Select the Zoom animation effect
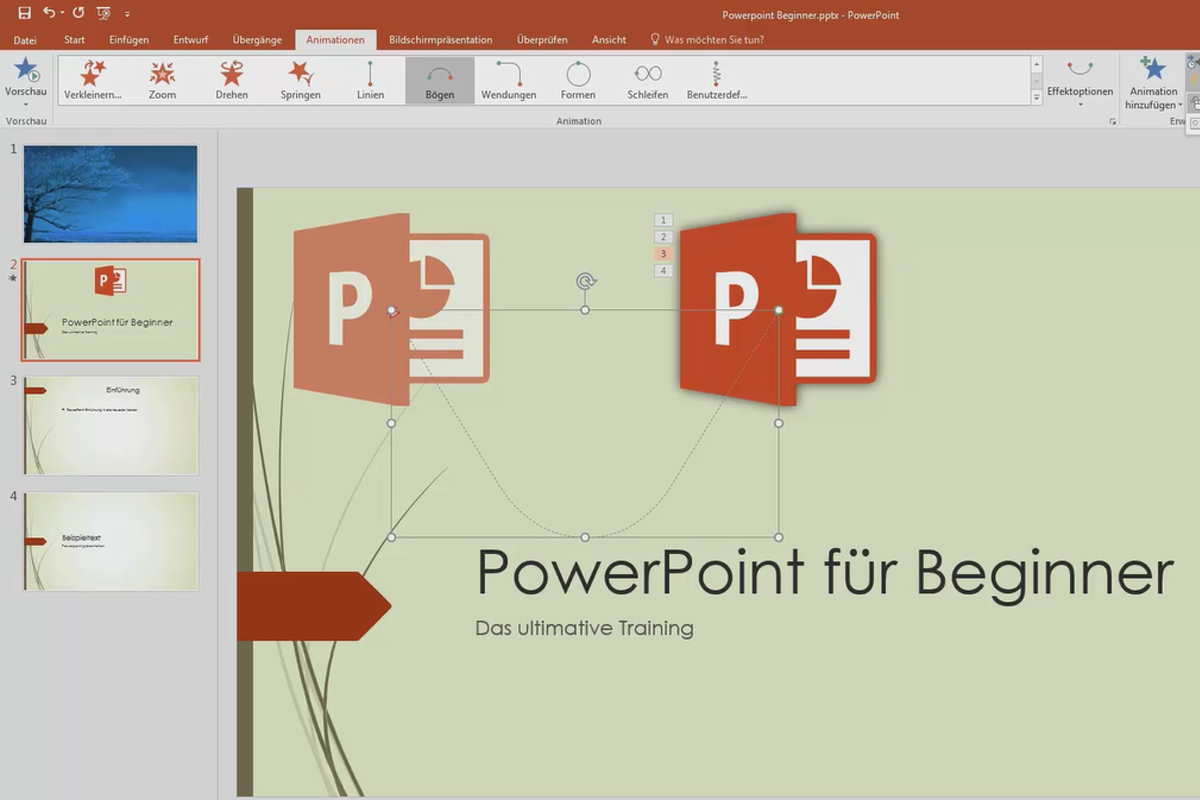The height and width of the screenshot is (800, 1200). [161, 80]
